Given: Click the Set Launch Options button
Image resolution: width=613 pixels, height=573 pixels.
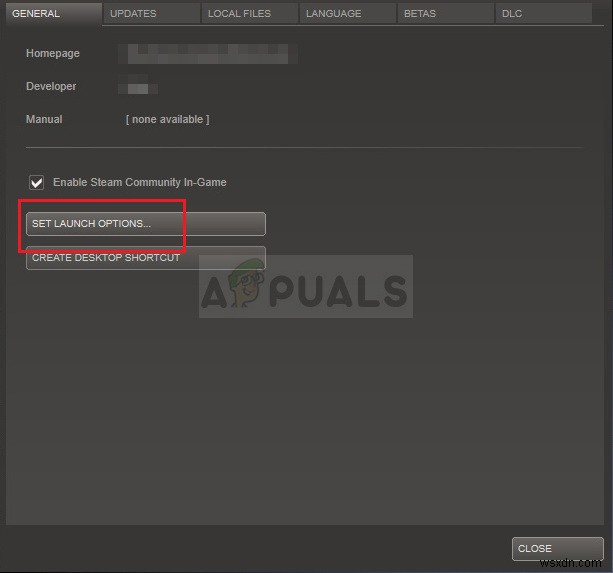Looking at the screenshot, I should [146, 224].
